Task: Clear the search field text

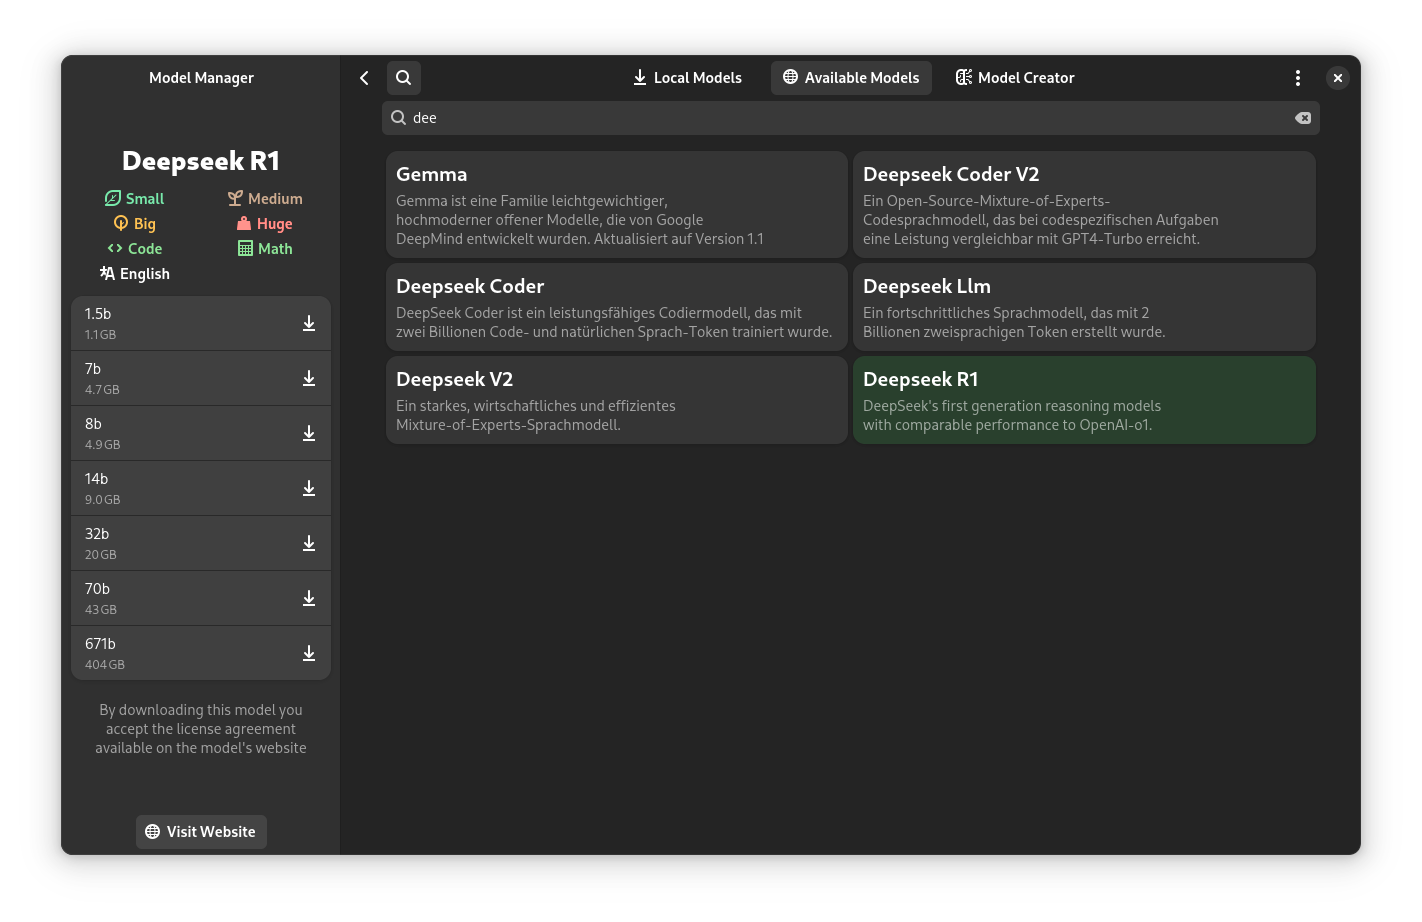Action: (1302, 118)
